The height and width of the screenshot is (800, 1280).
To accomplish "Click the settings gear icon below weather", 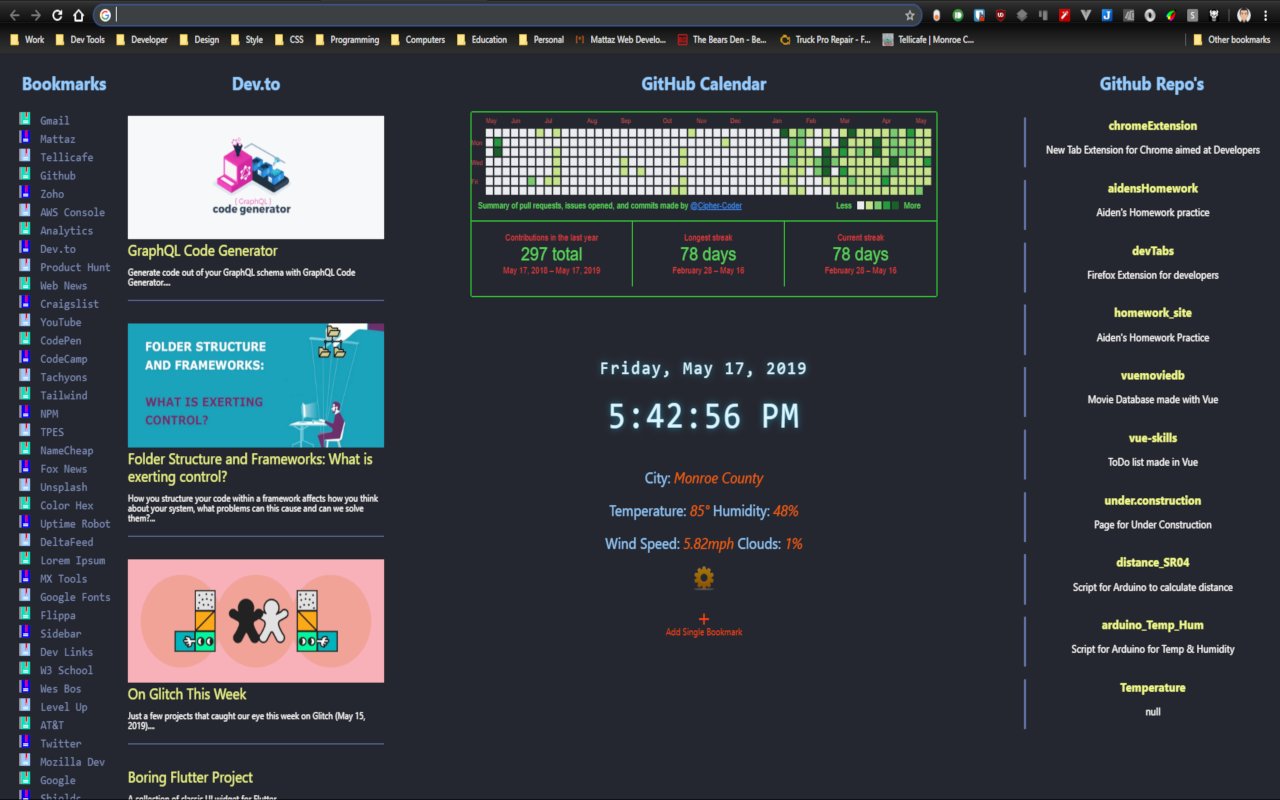I will click(704, 578).
